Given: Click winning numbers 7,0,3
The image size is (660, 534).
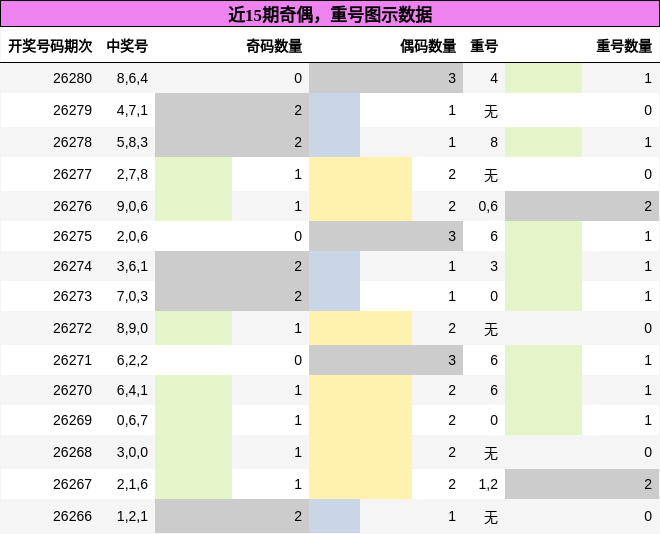Looking at the screenshot, I should [x=132, y=296].
